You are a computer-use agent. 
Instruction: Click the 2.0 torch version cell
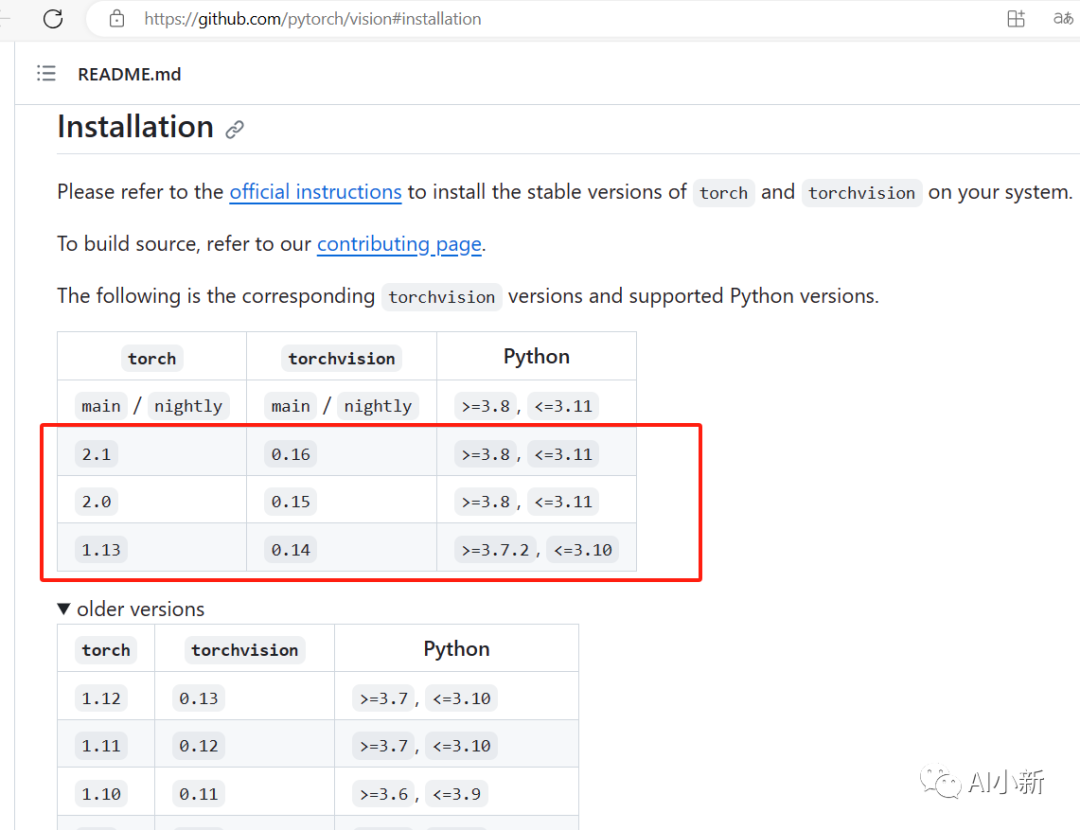pos(96,502)
